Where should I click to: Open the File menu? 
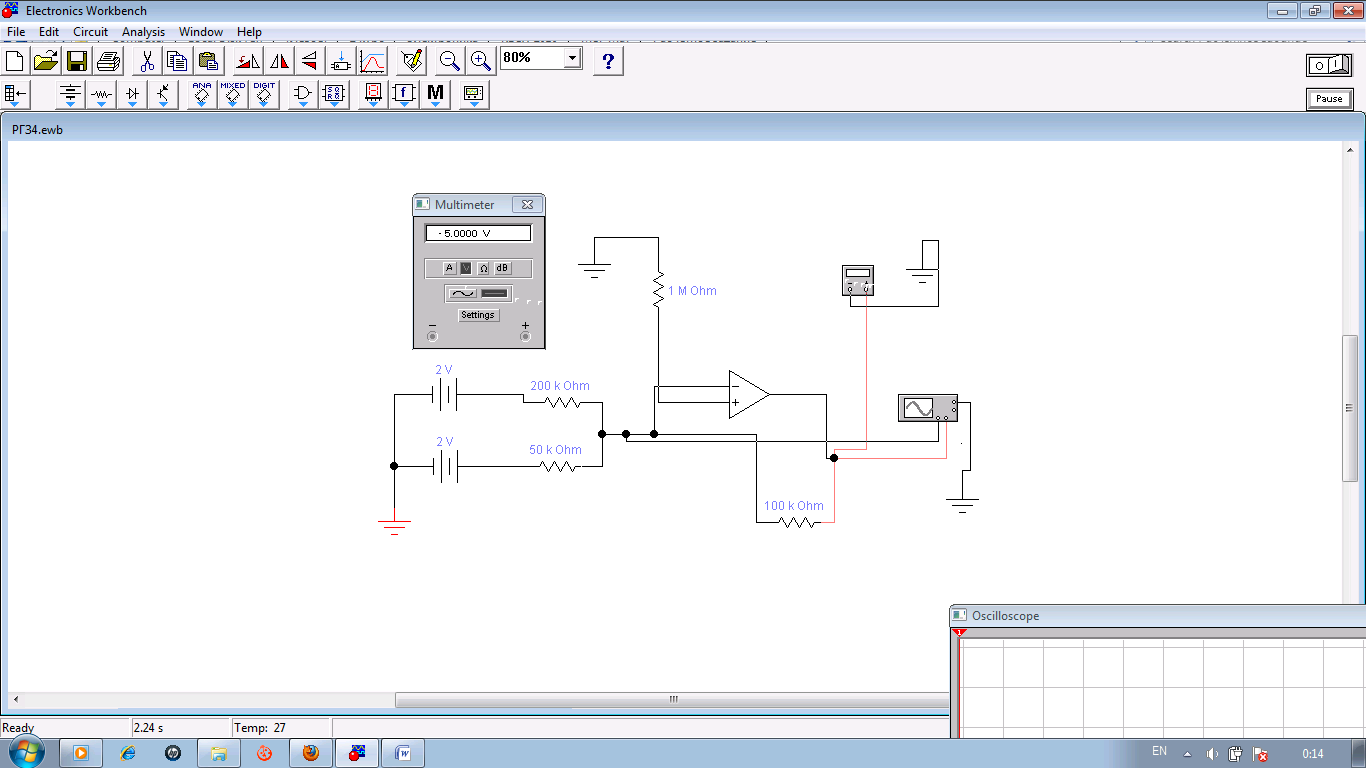16,32
